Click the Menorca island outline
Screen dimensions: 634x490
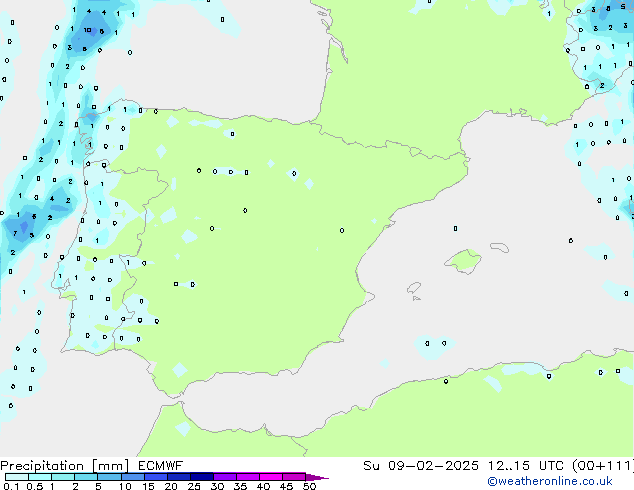click(499, 247)
